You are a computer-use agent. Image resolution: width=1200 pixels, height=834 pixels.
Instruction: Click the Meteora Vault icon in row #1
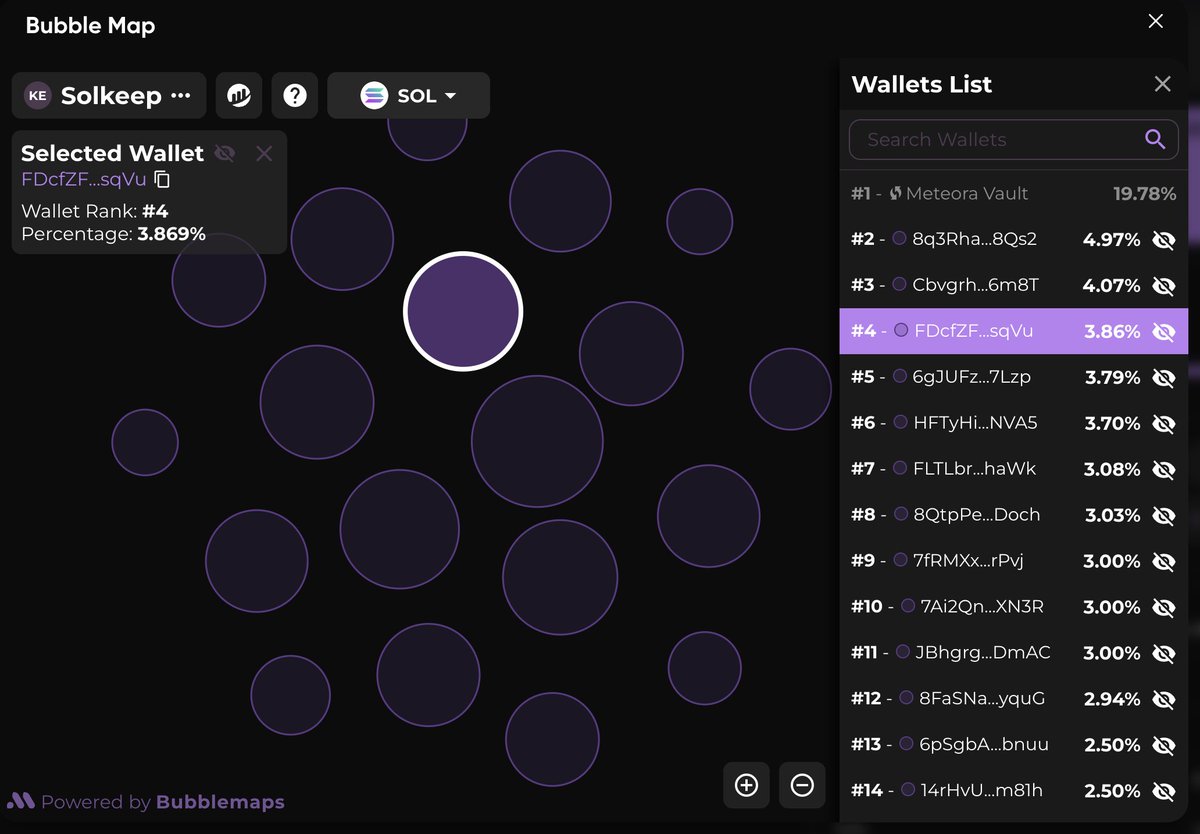tap(896, 193)
